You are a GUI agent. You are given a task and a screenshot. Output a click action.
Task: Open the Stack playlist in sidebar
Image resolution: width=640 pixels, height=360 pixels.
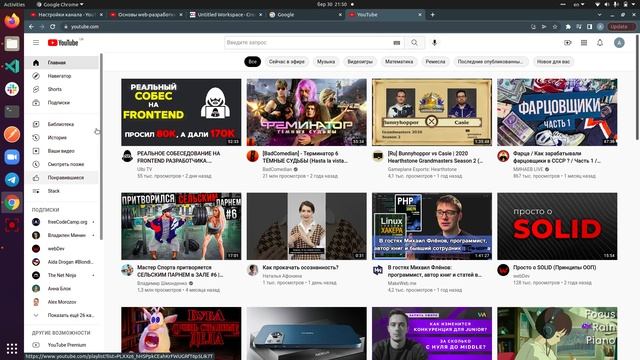coord(61,191)
